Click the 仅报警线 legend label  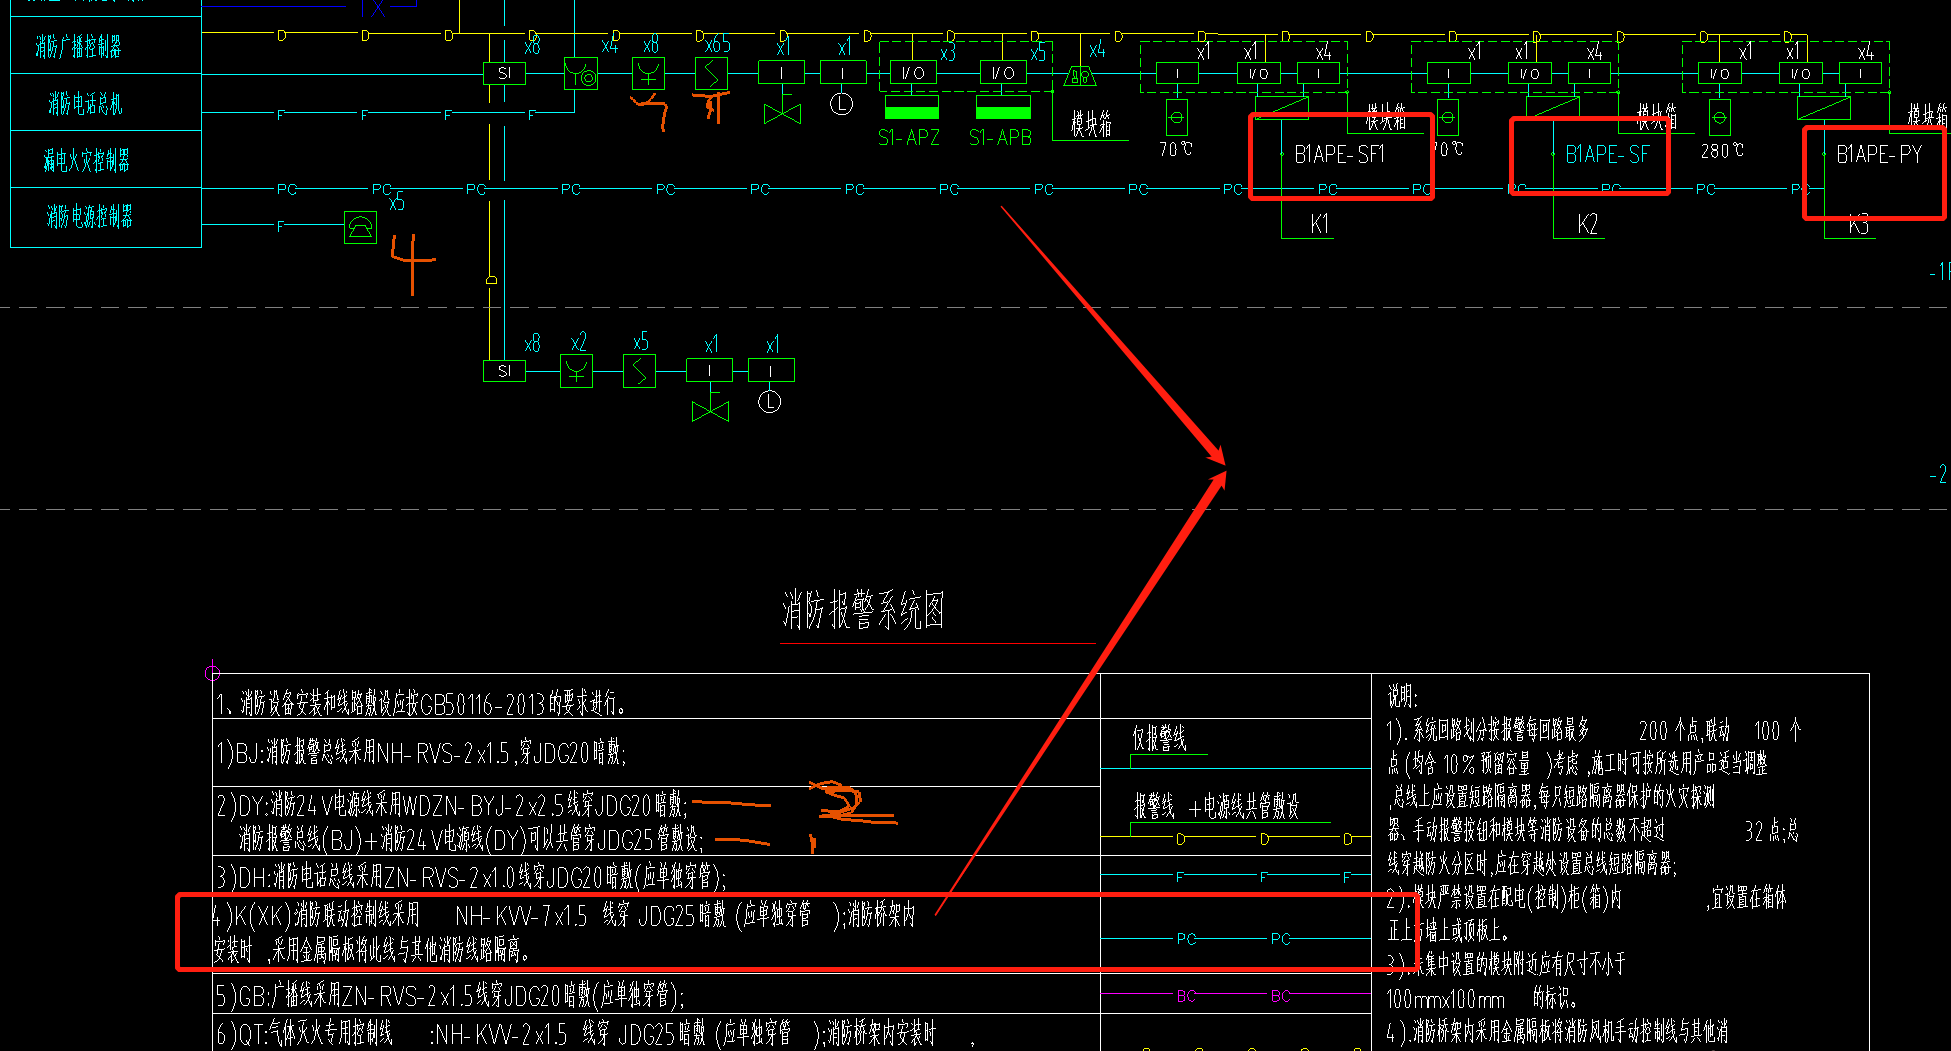[x=1159, y=739]
